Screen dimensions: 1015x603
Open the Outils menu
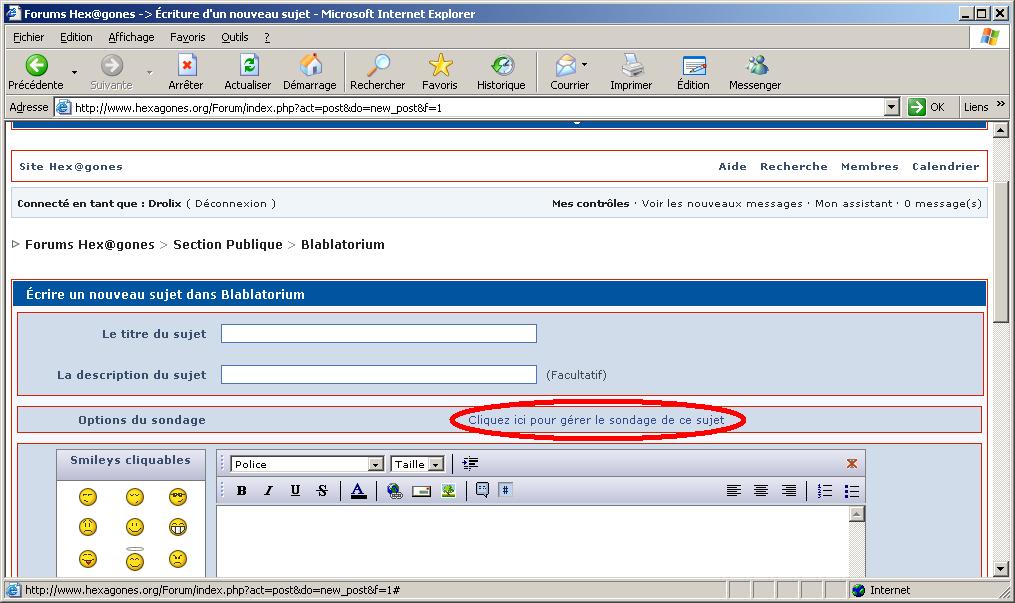(x=235, y=37)
